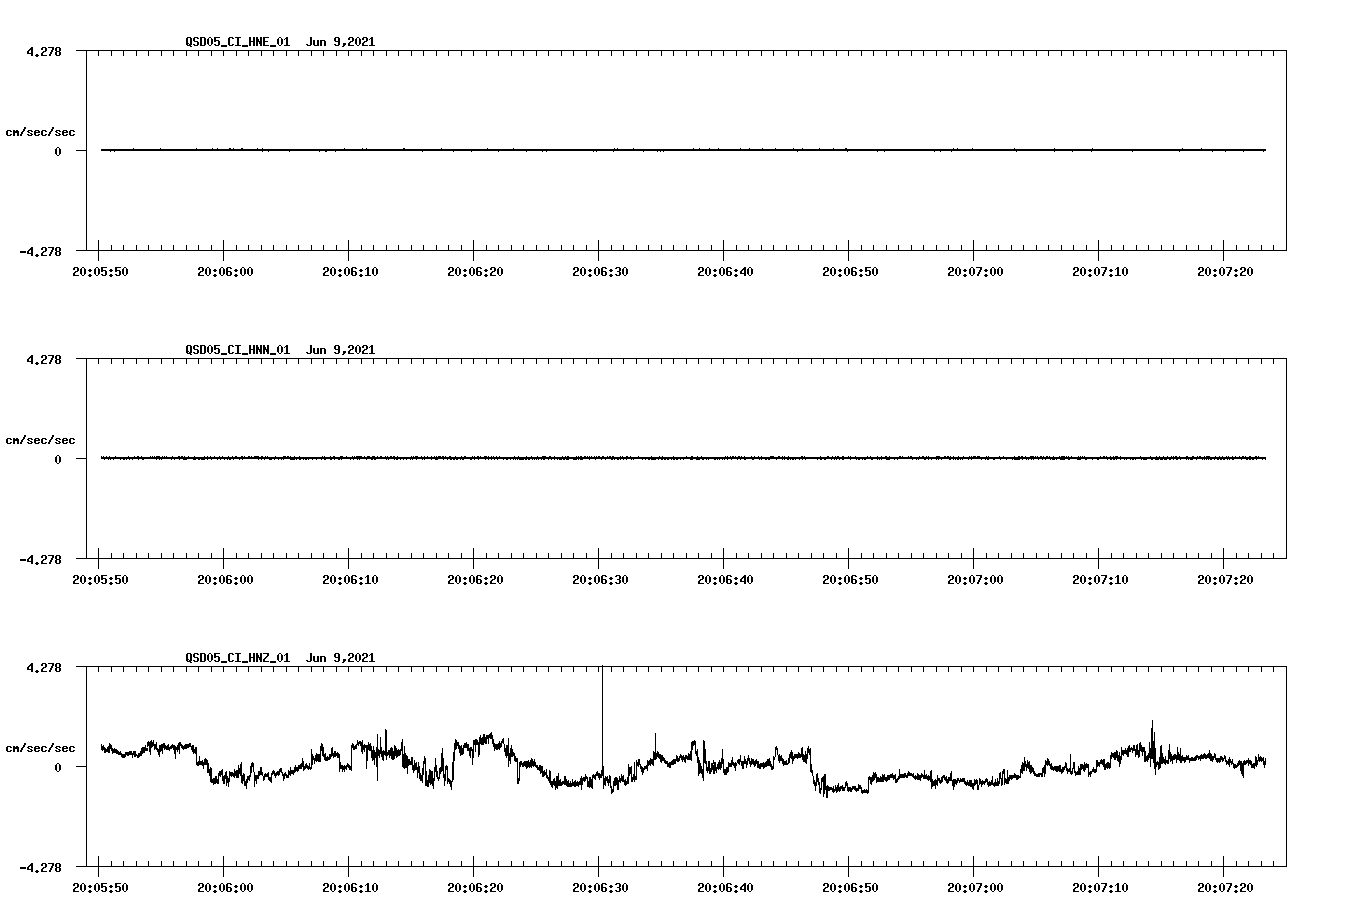1358x924 pixels.
Task: Click the 20:07:10 time label under HNZ chart
Action: coord(1100,887)
